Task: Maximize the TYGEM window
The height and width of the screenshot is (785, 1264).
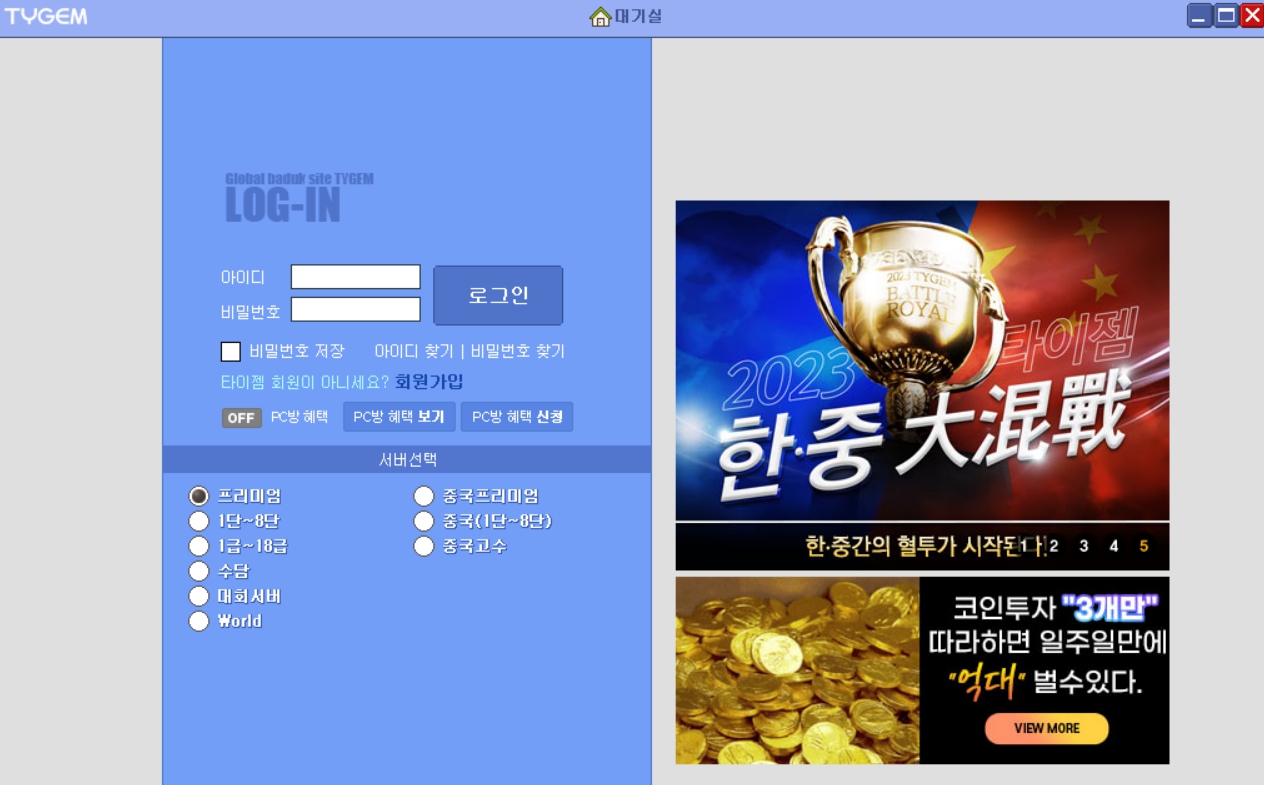Action: [1226, 15]
